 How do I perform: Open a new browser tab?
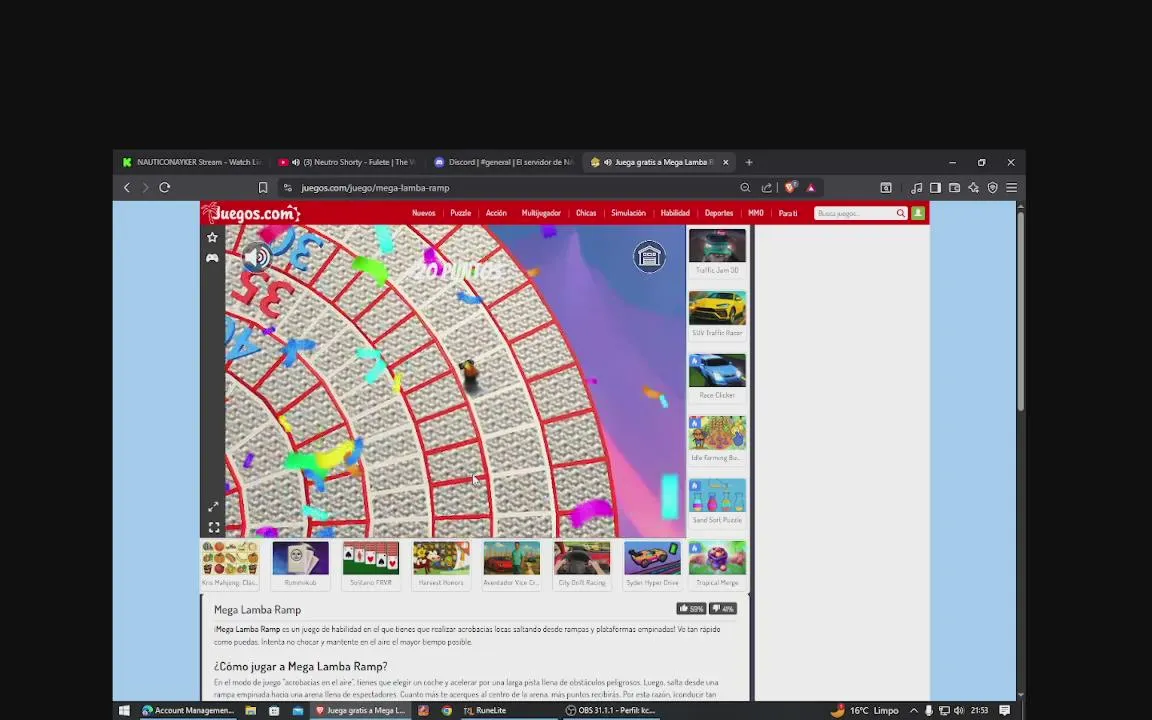(x=749, y=162)
